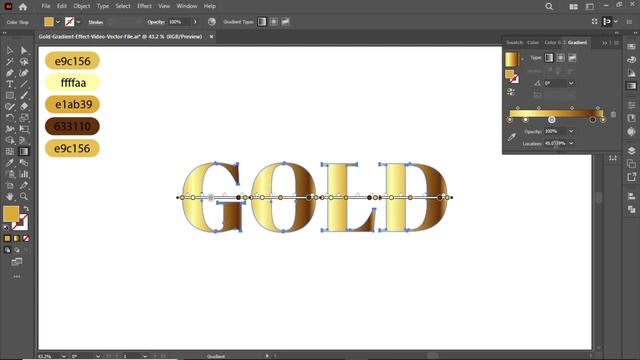Select the Eraser tool
This screenshot has width=640, height=360.
click(24, 107)
